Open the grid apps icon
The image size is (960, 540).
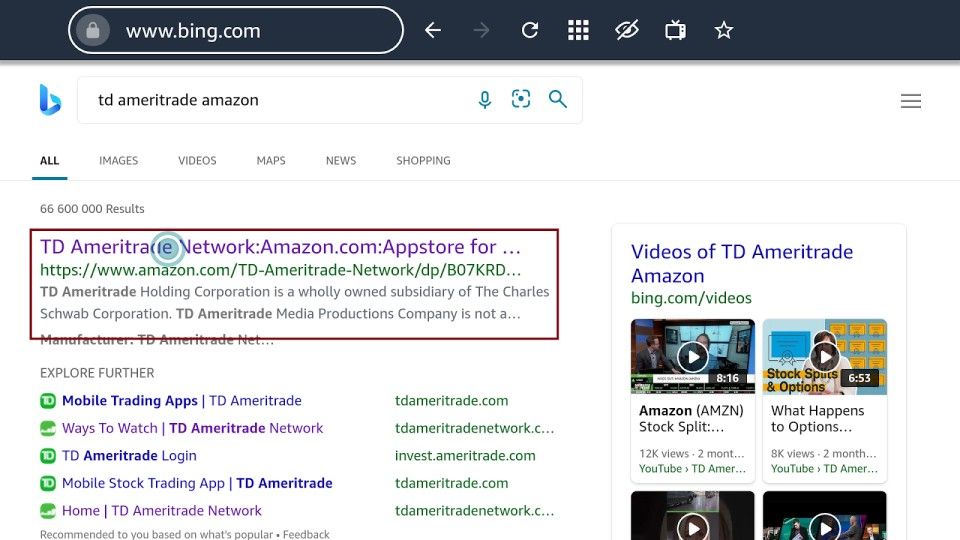click(x=578, y=30)
